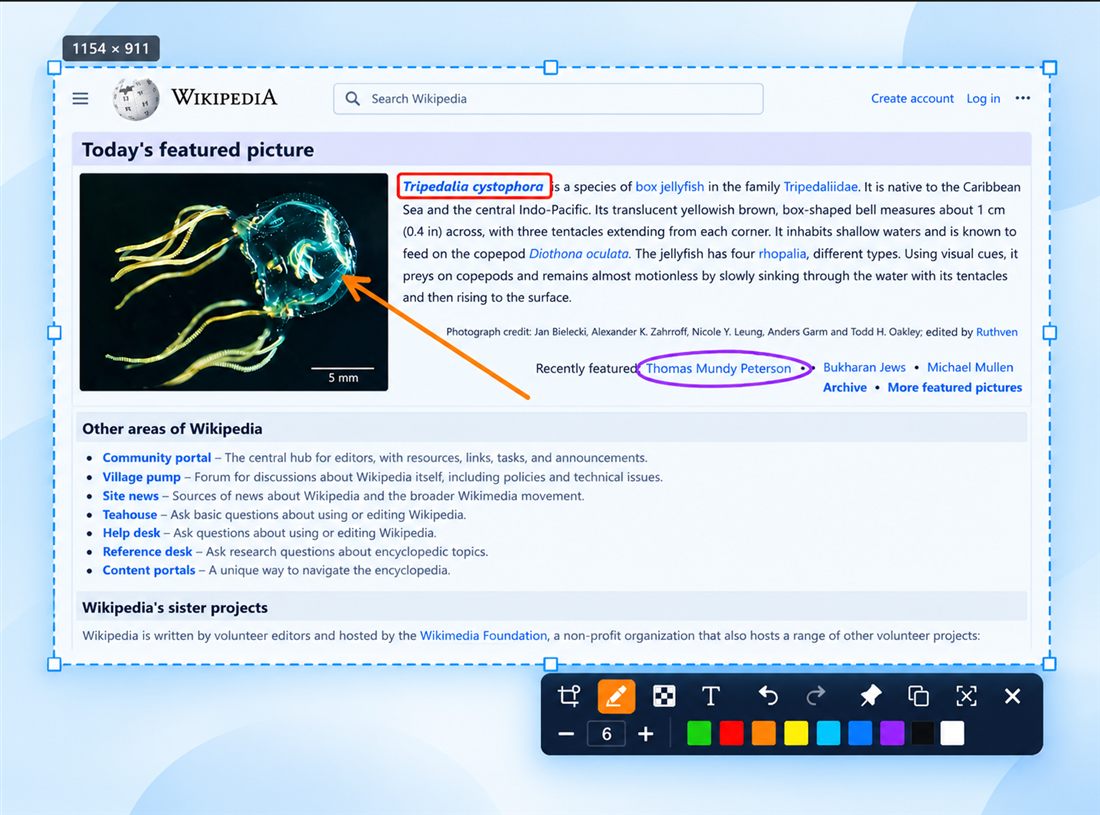Image resolution: width=1100 pixels, height=815 pixels.
Task: Click the bracketed X clear-selection icon
Action: 966,696
